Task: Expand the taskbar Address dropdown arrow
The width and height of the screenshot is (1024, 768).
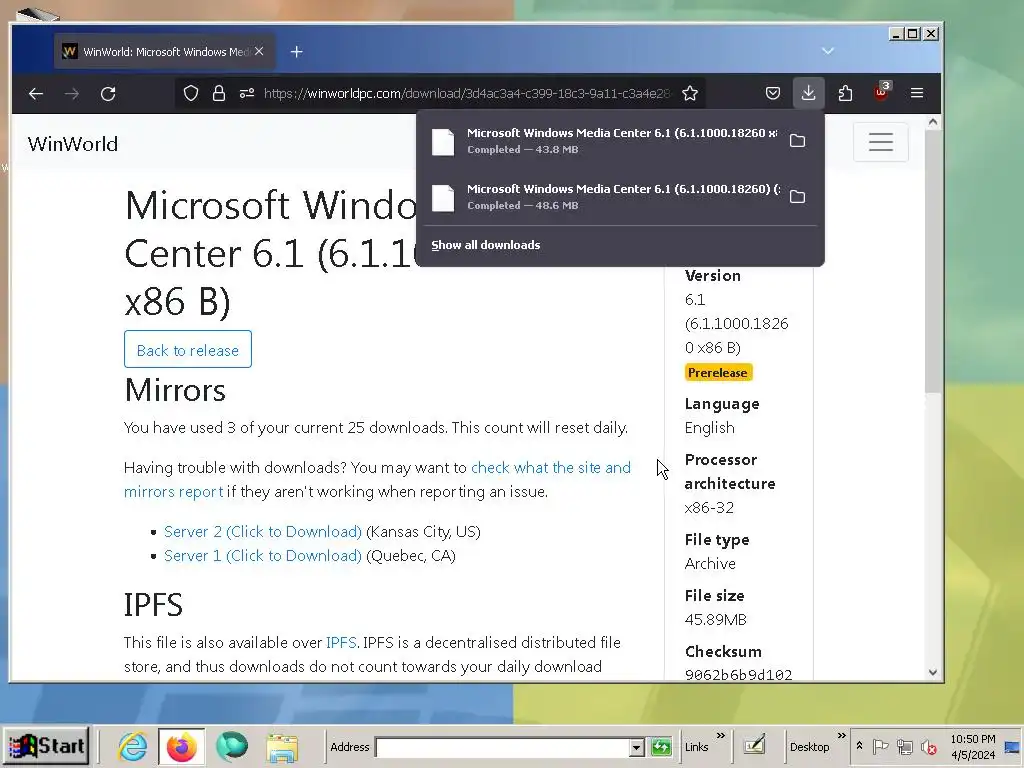Action: click(637, 748)
